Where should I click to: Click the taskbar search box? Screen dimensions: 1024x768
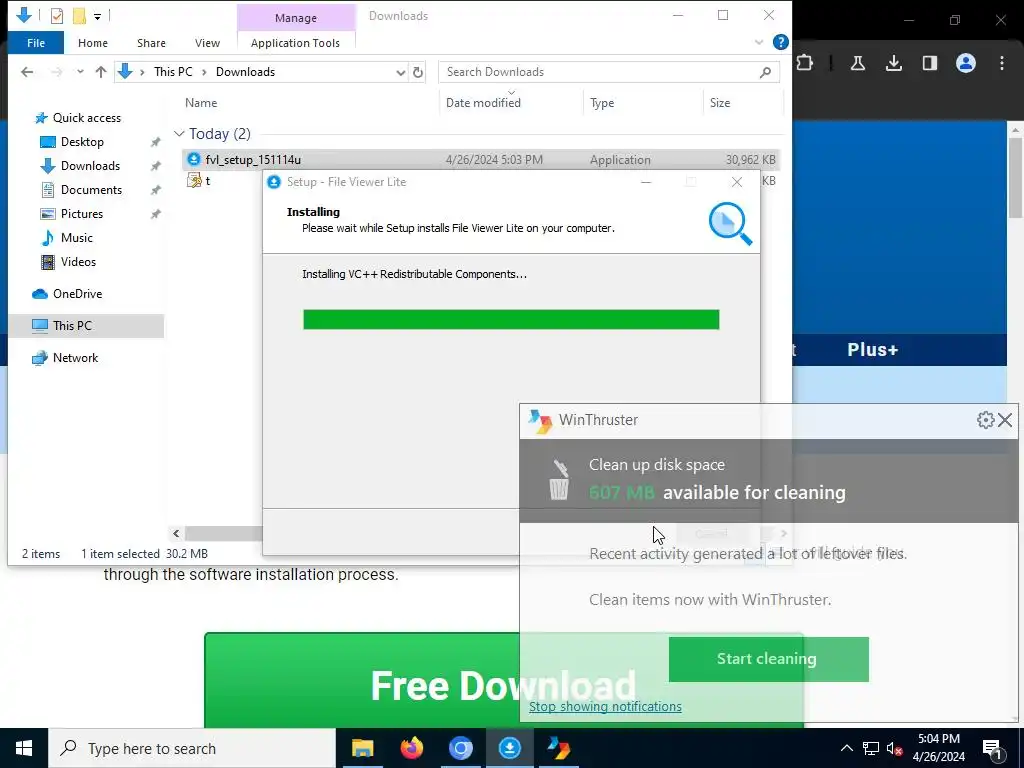192,748
